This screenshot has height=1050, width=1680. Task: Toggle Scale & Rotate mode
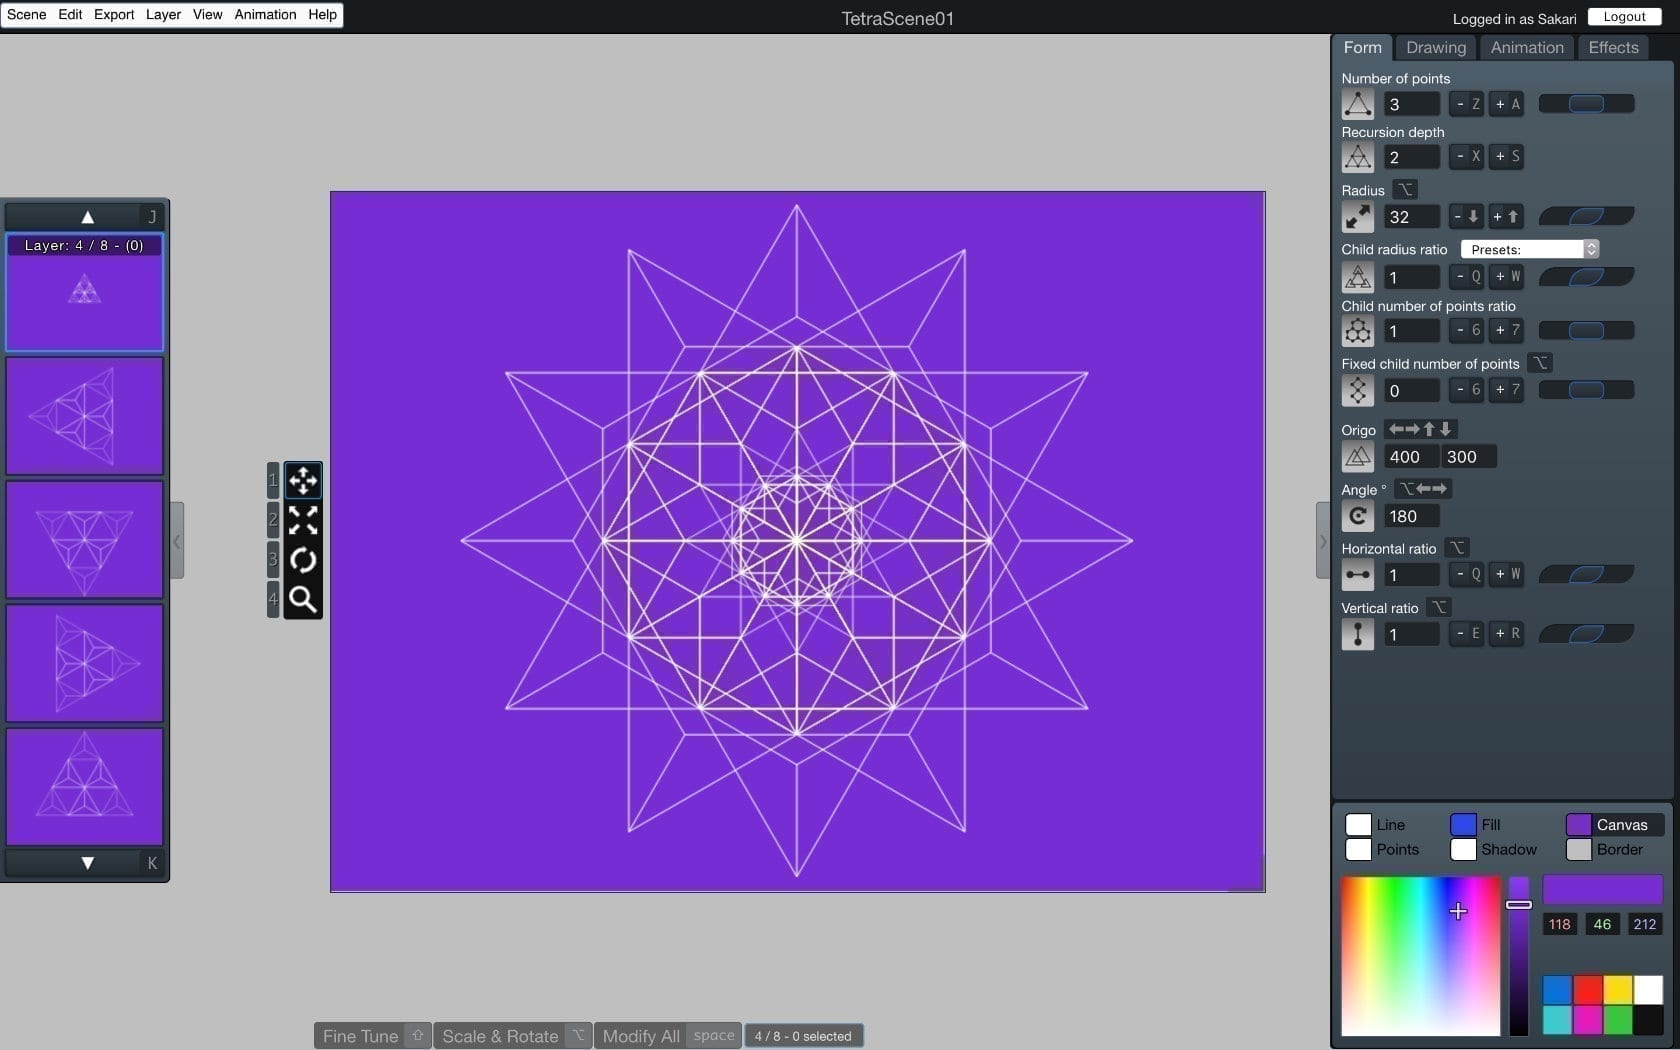point(512,1036)
